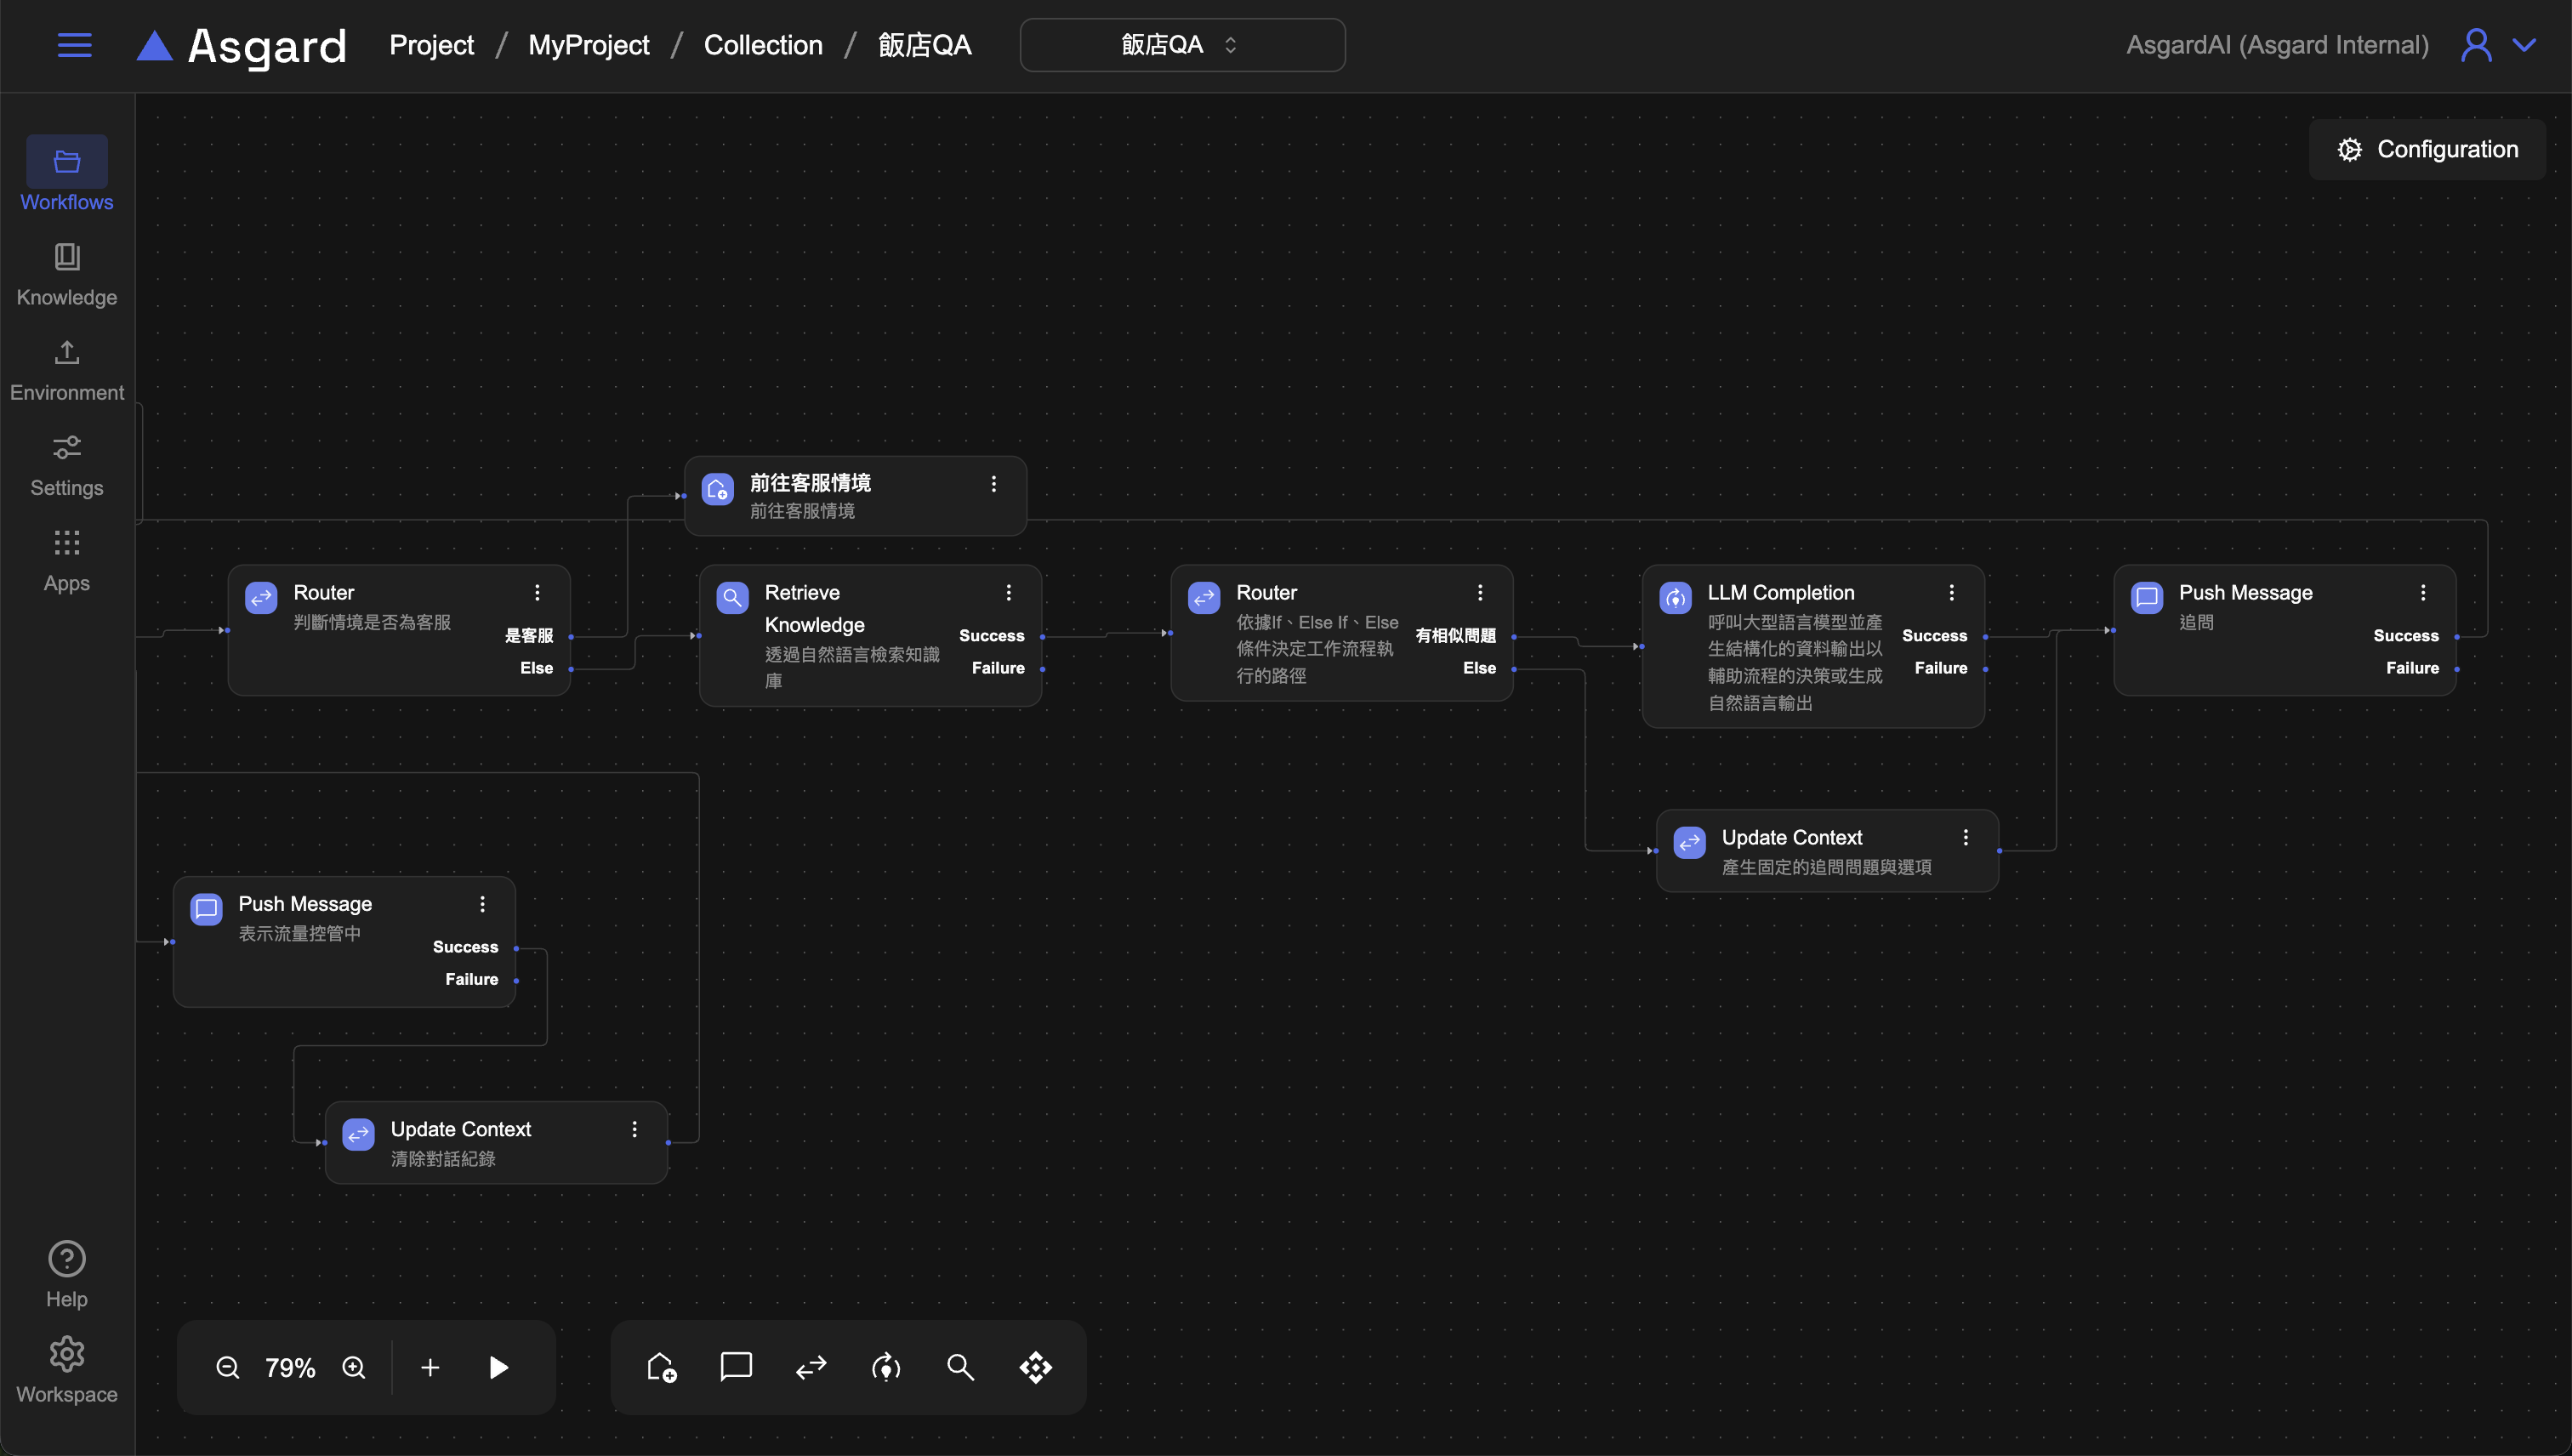Navigate to MyProject in the breadcrumb
Screen dimensions: 2572x1456
click(588, 45)
